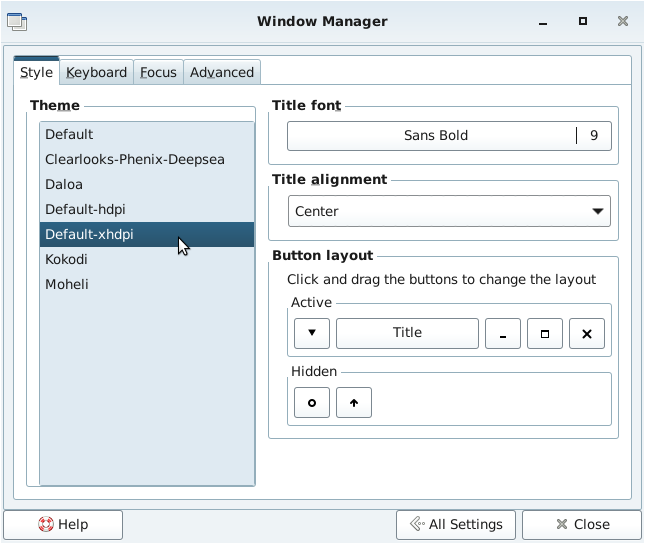Click the menu arrow button in Active layout

pyautogui.click(x=312, y=333)
